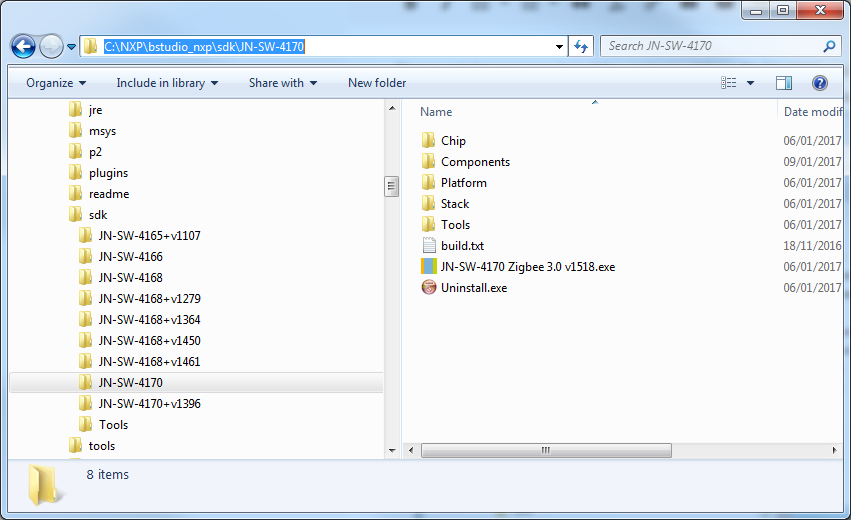
Task: Click the folder icon in the address bar
Action: pos(91,46)
